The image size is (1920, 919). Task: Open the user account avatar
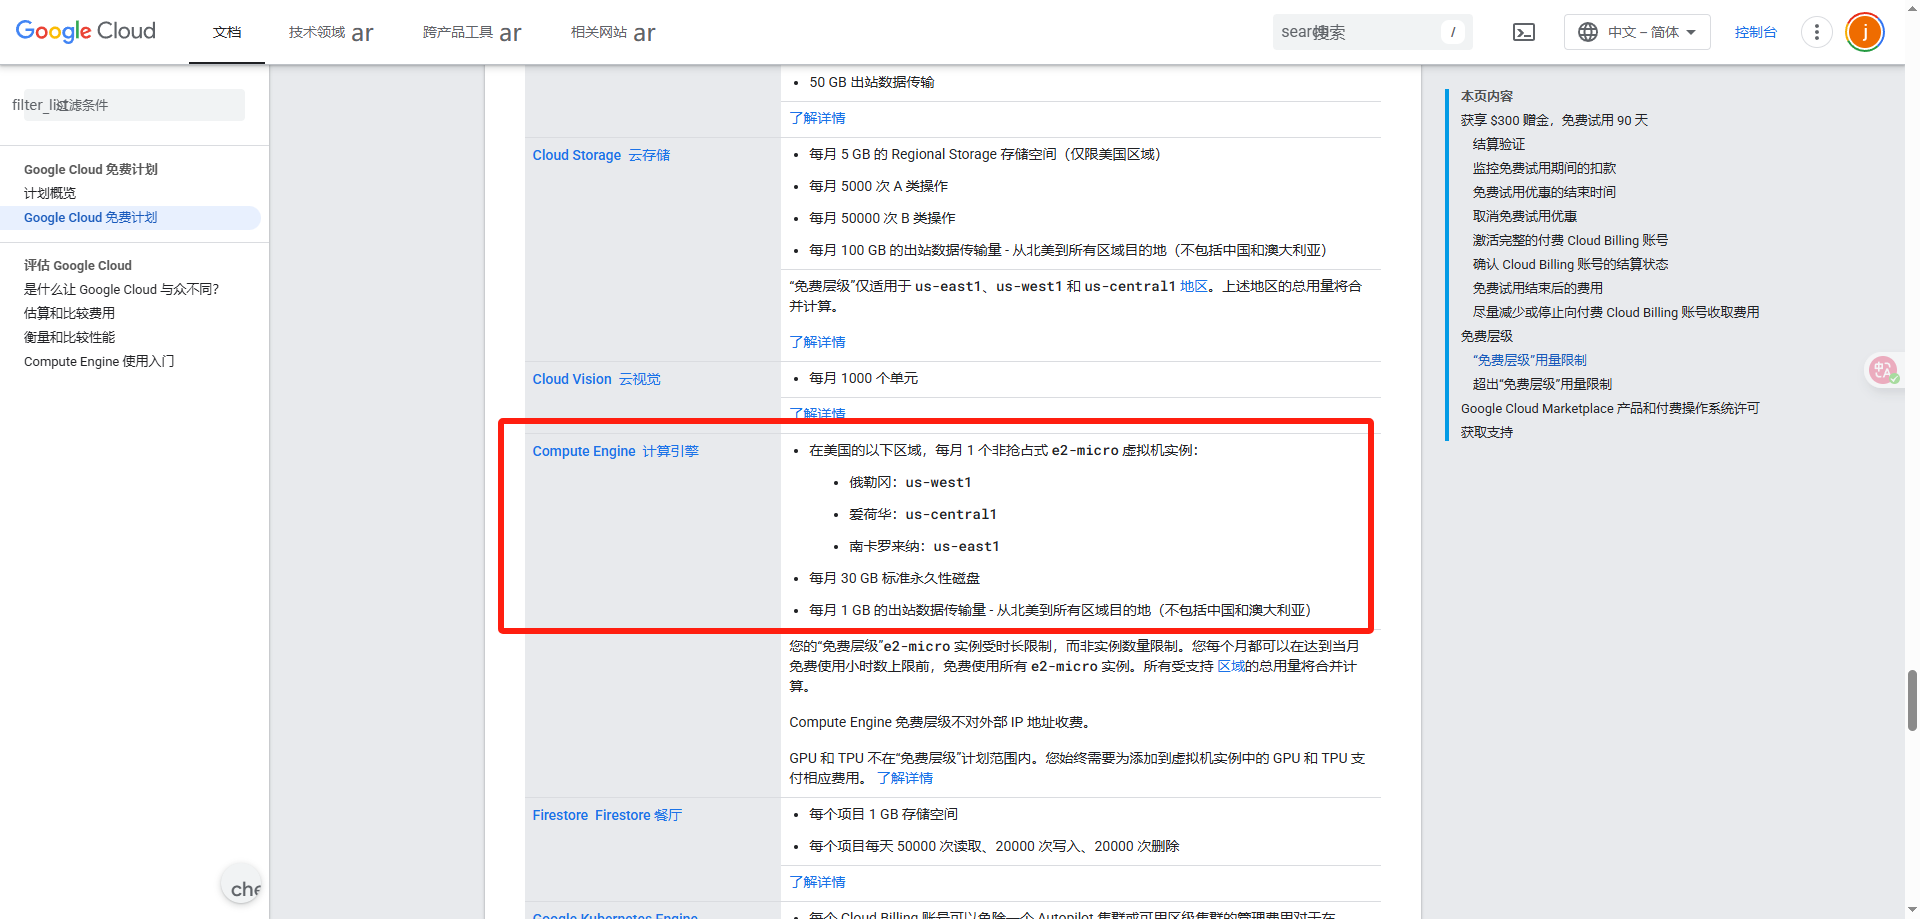pos(1865,32)
